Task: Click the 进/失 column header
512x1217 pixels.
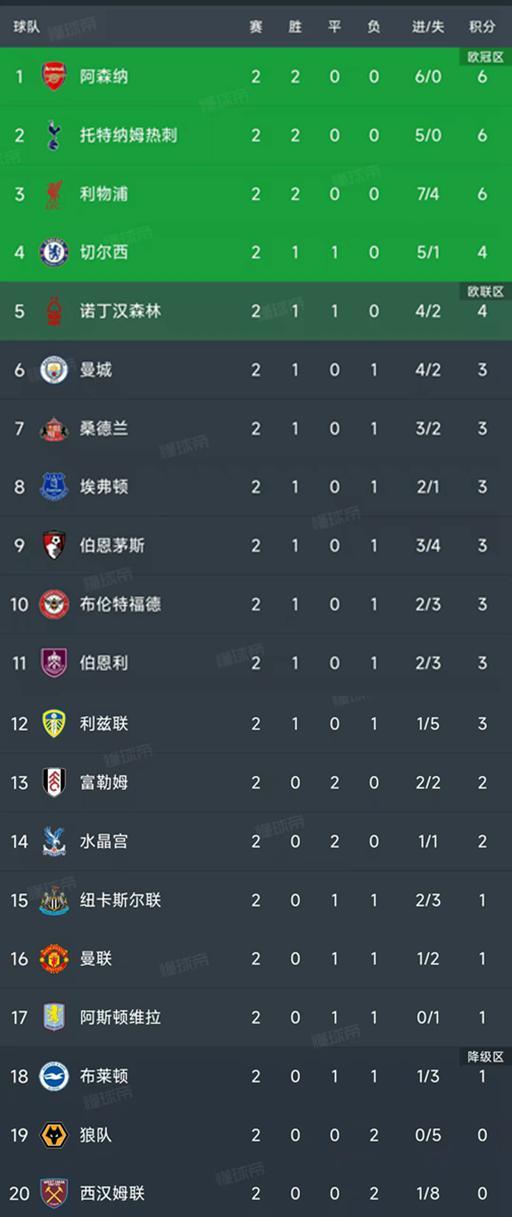Action: (x=428, y=27)
